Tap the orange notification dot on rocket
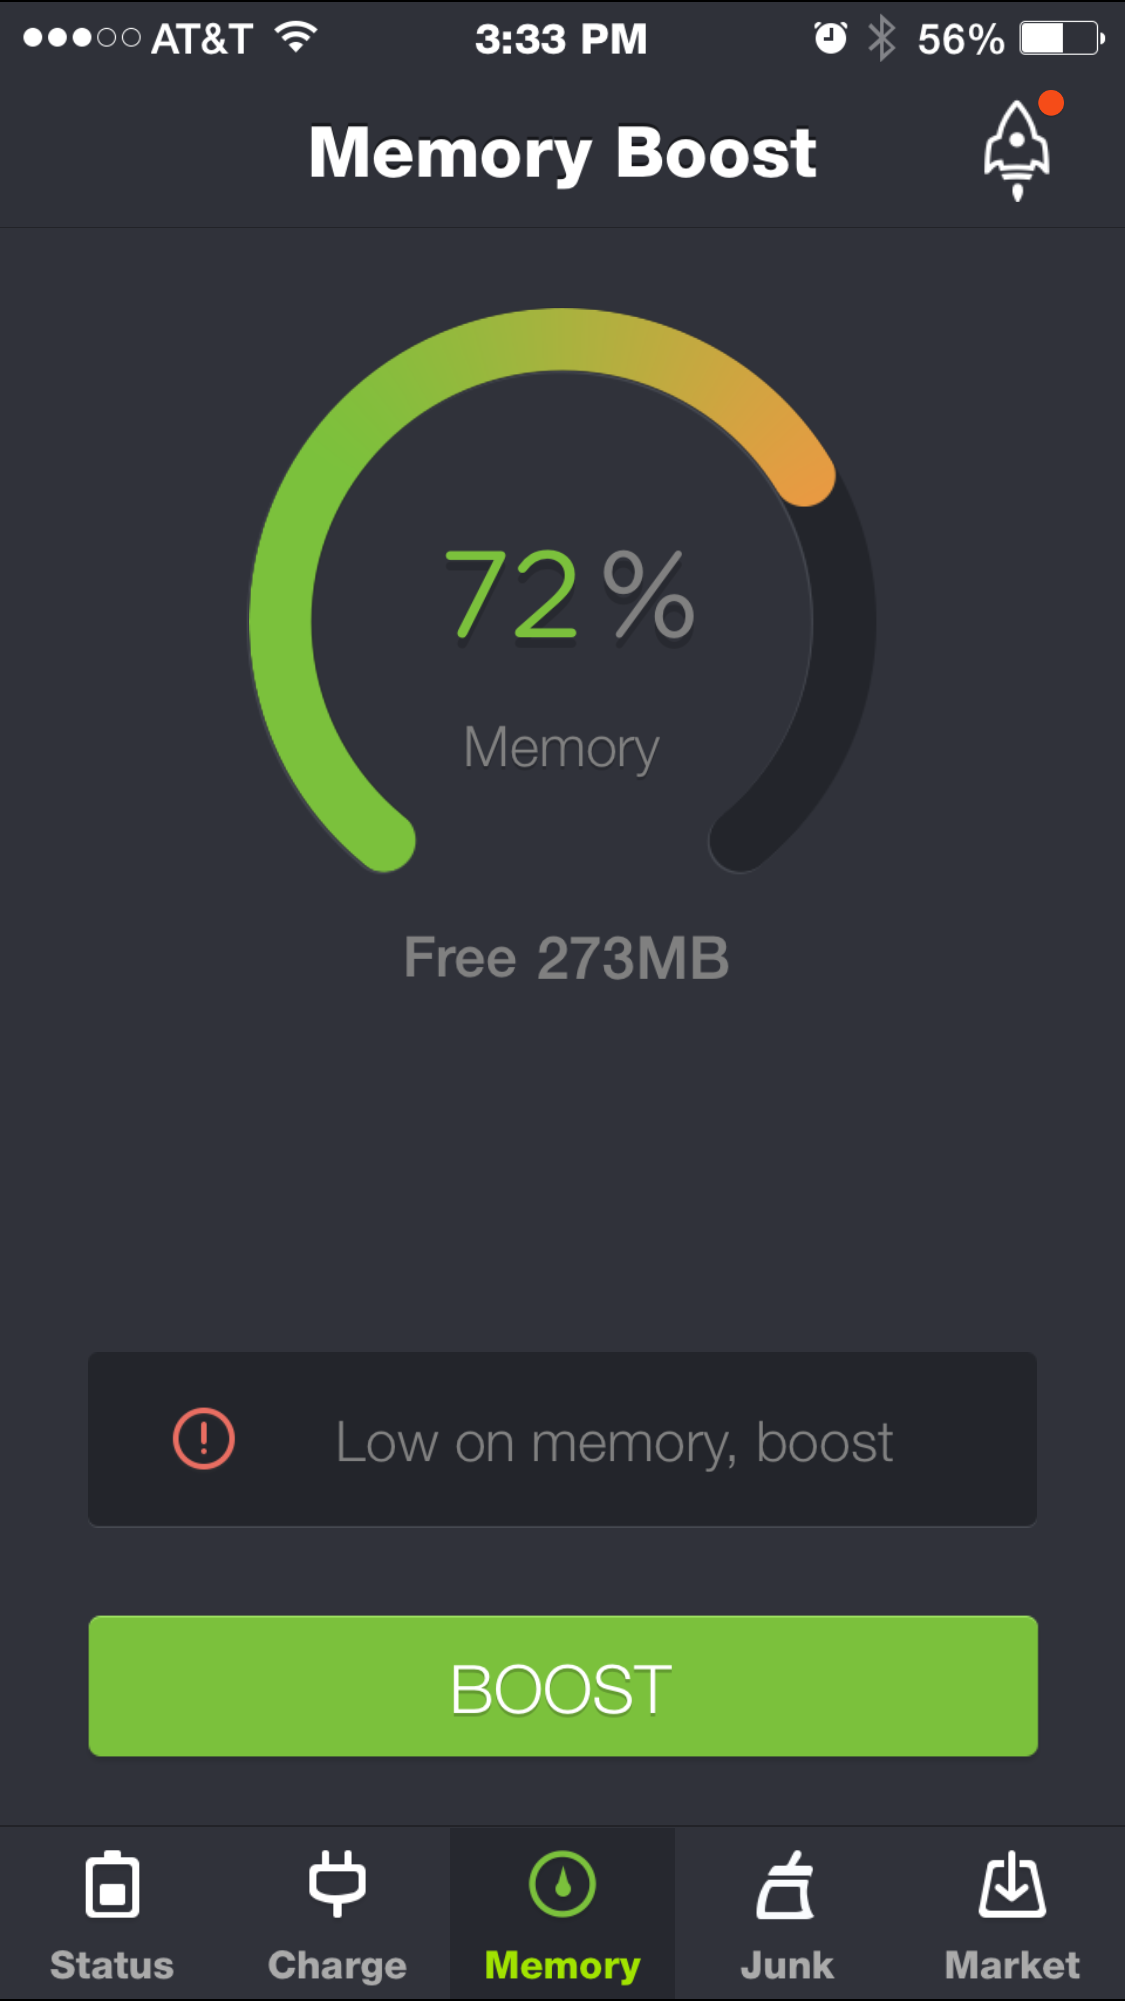The height and width of the screenshot is (2001, 1125). [x=1050, y=103]
